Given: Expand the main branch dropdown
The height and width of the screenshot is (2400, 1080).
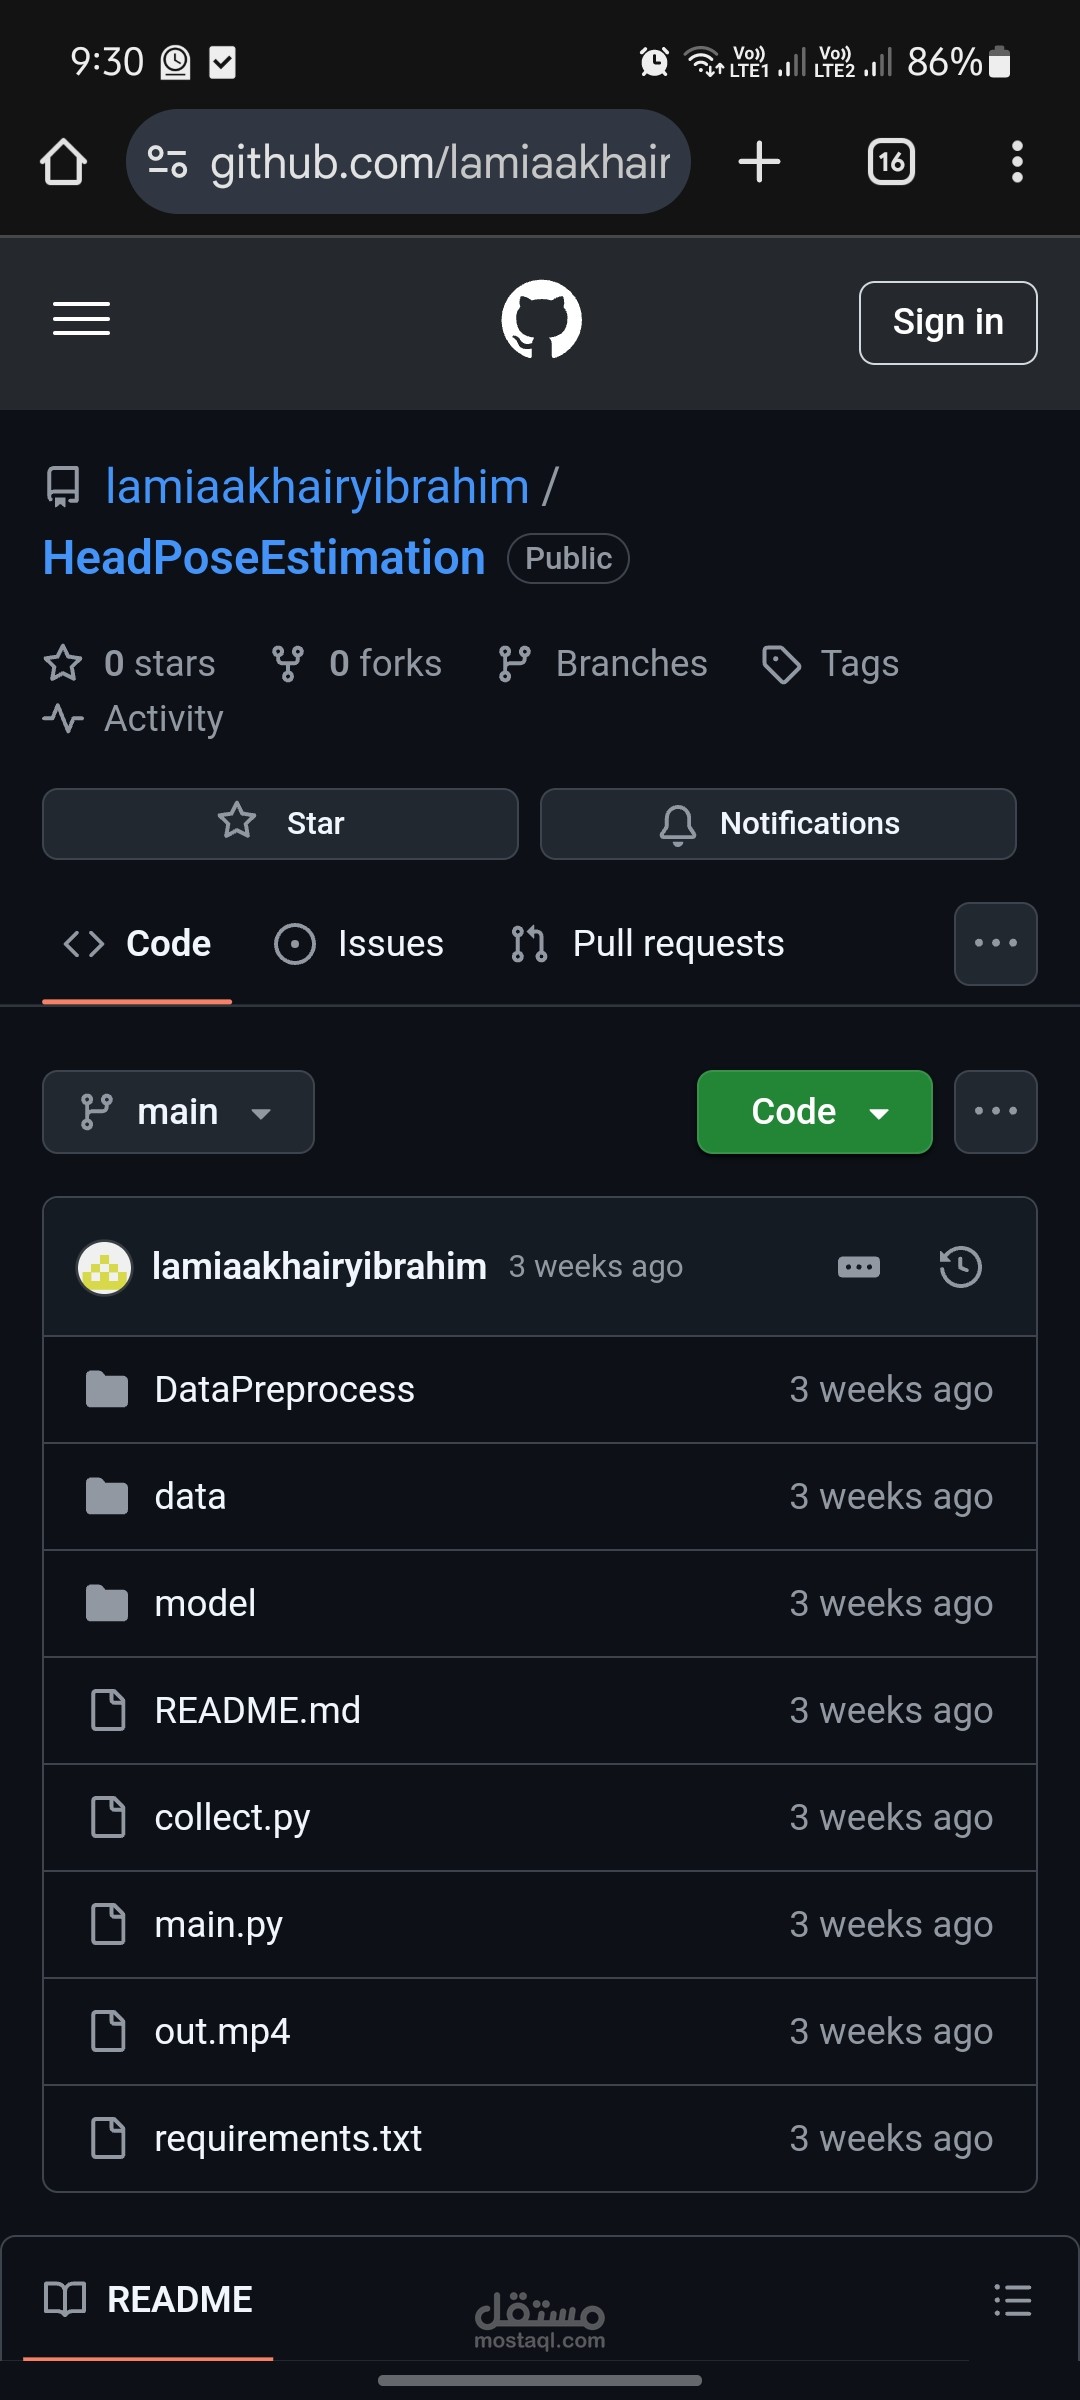Looking at the screenshot, I should click(x=178, y=1112).
